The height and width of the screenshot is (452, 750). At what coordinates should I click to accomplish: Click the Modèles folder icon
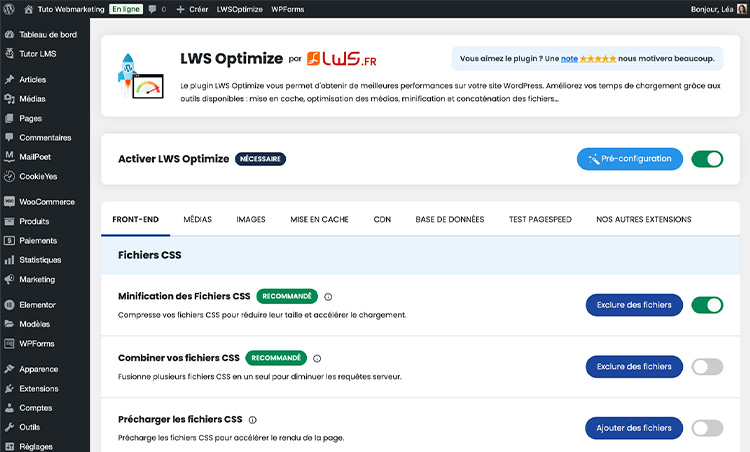click(10, 324)
